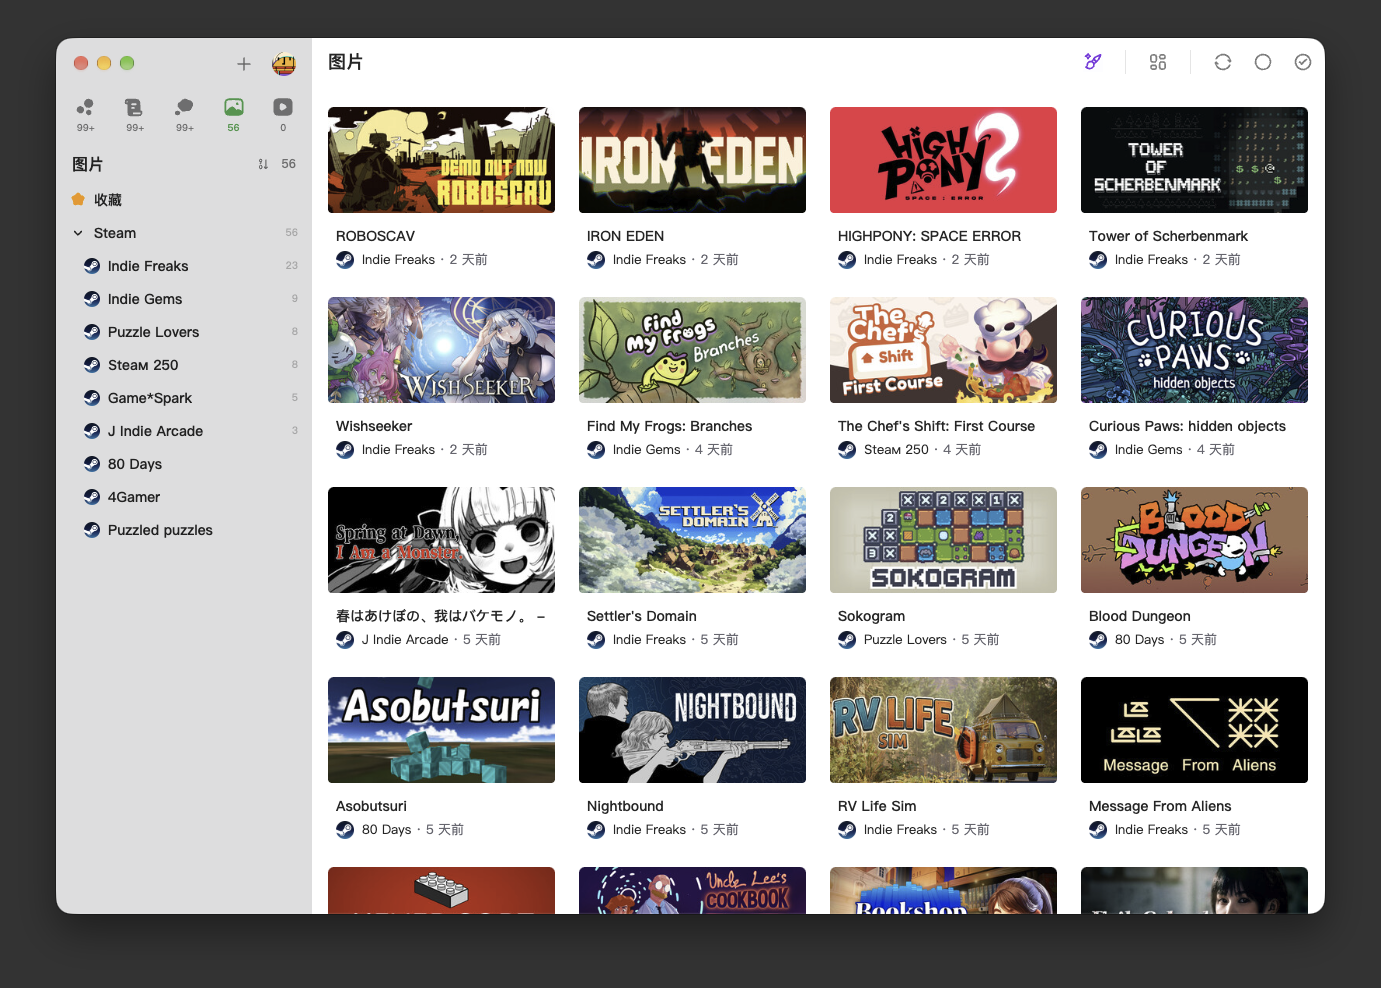Select the Indie Freaks feed in sidebar
This screenshot has height=988, width=1381.
click(184, 266)
